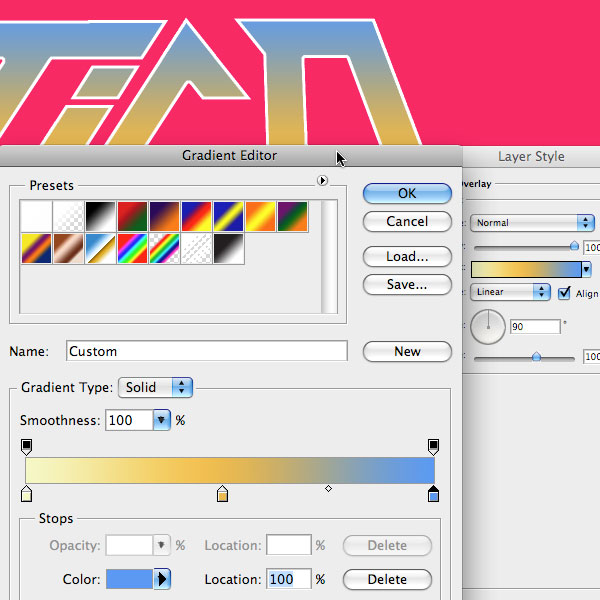Select the blue color stop
The height and width of the screenshot is (600, 600).
(x=433, y=494)
